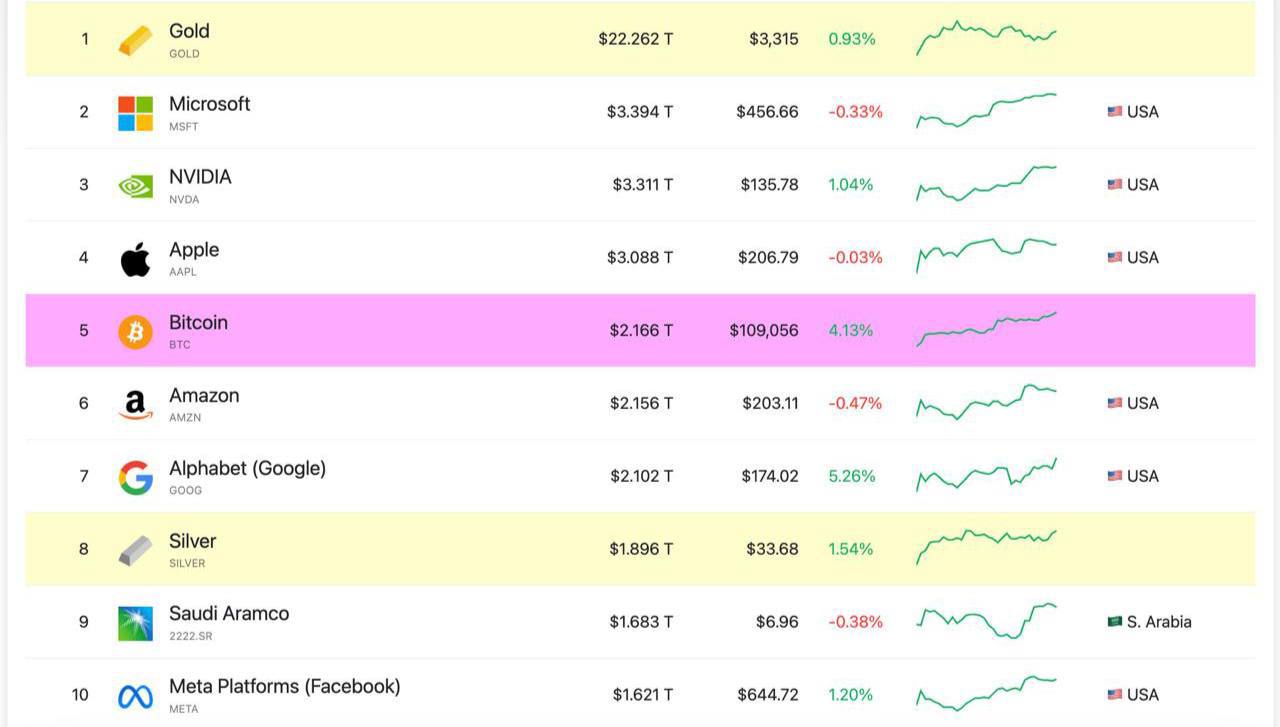This screenshot has width=1280, height=727.
Task: Click the Gold bar icon
Action: pos(135,40)
